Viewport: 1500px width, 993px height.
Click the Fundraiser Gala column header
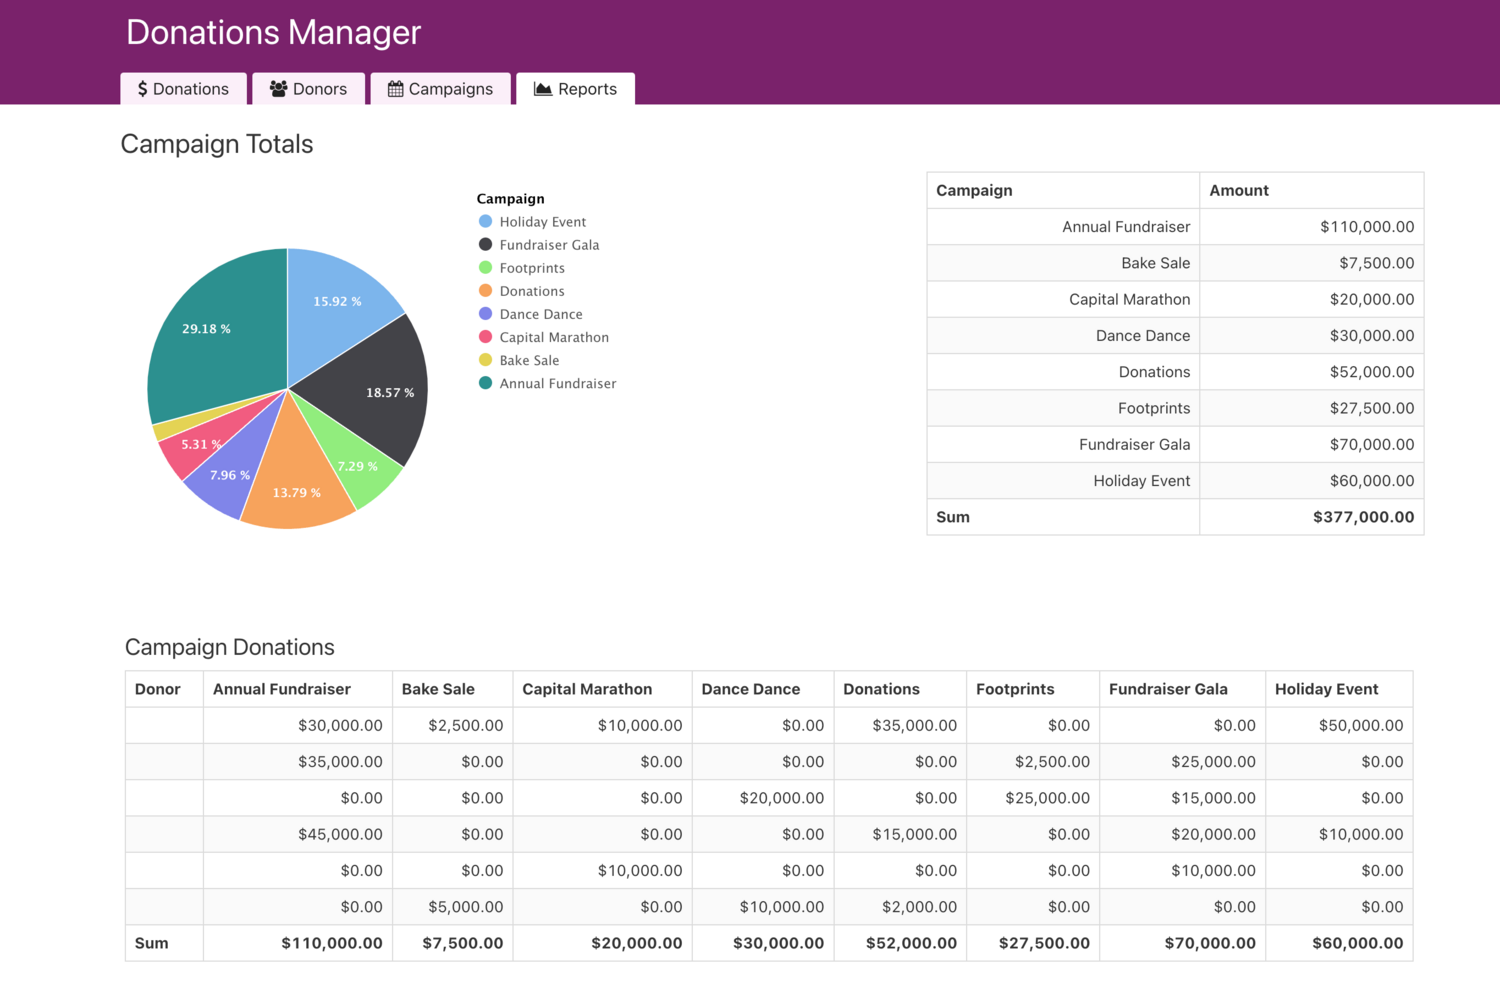(x=1168, y=689)
